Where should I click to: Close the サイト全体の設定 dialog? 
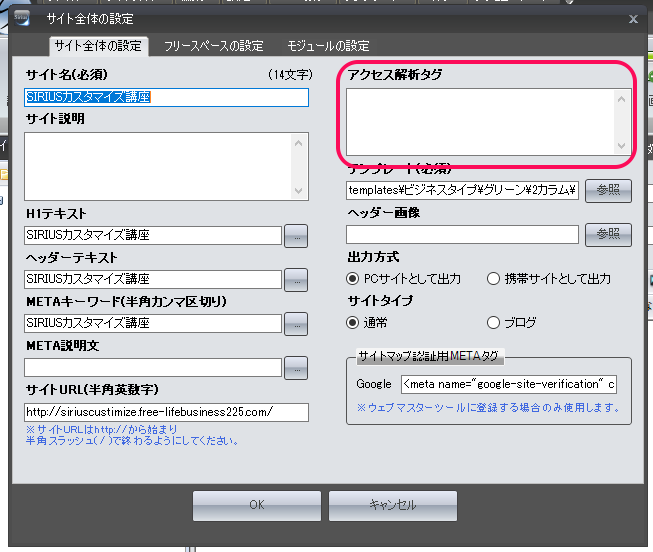click(x=632, y=18)
